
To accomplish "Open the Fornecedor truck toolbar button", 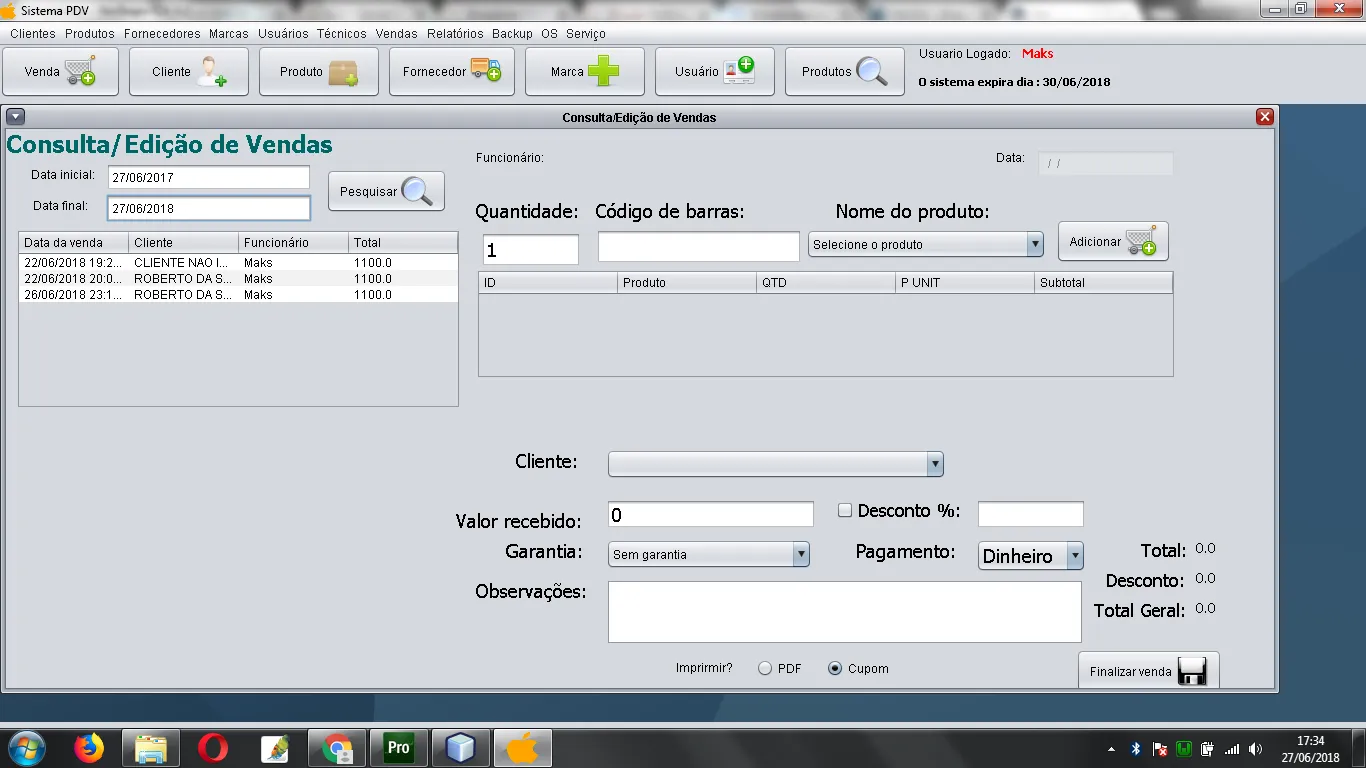I will [x=451, y=72].
